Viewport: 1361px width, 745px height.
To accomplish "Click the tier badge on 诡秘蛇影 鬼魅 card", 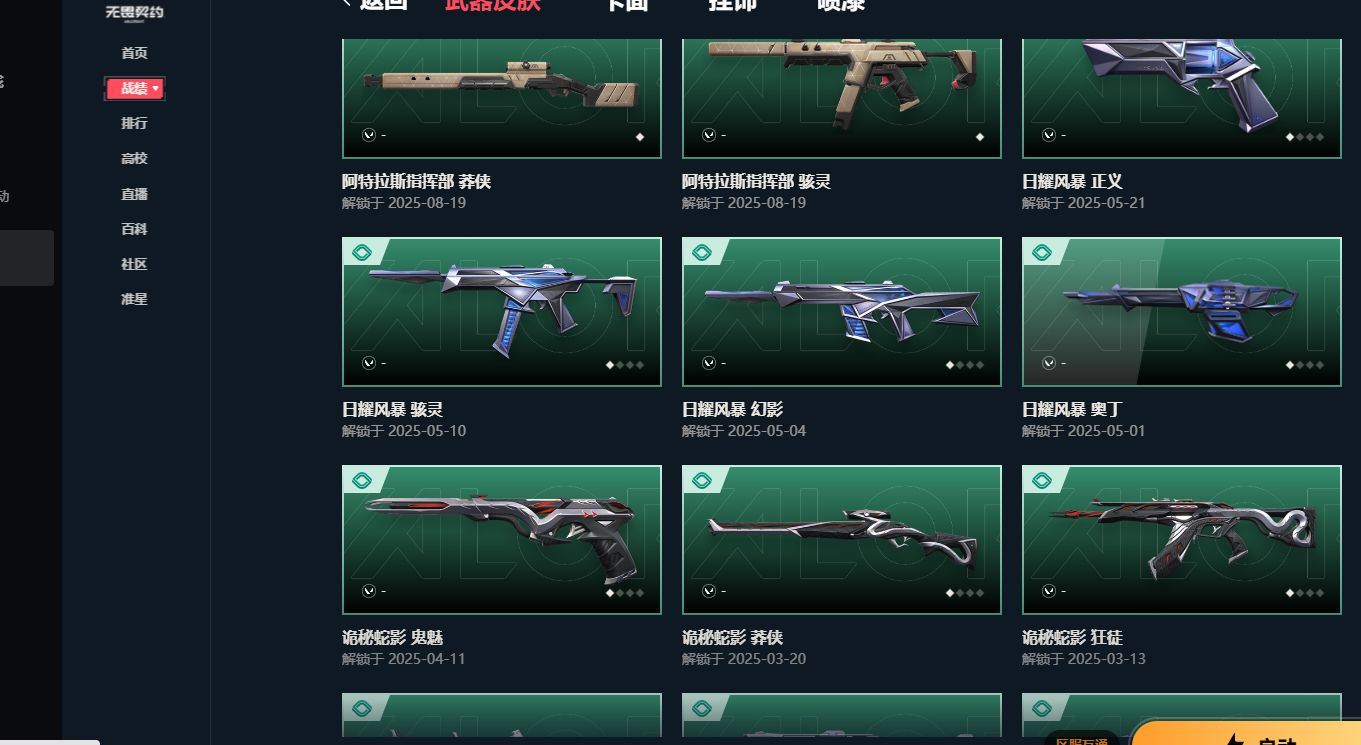I will click(362, 480).
